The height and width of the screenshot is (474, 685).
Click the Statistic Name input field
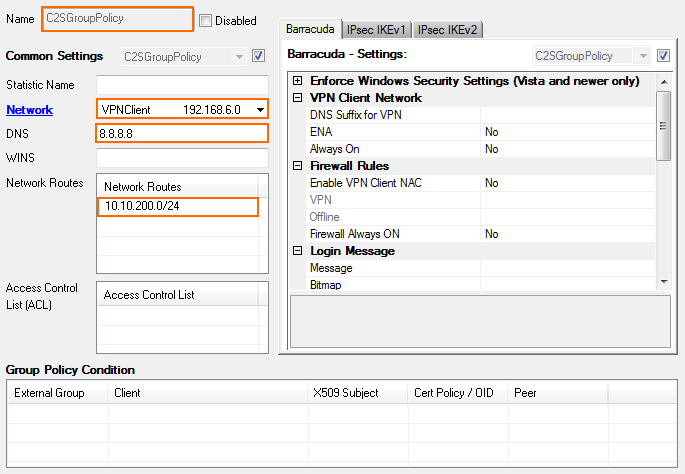[x=182, y=85]
